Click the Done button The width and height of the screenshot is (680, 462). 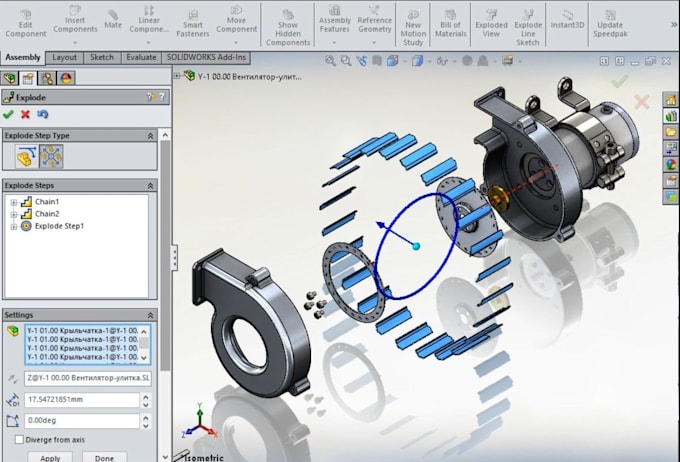[104, 457]
